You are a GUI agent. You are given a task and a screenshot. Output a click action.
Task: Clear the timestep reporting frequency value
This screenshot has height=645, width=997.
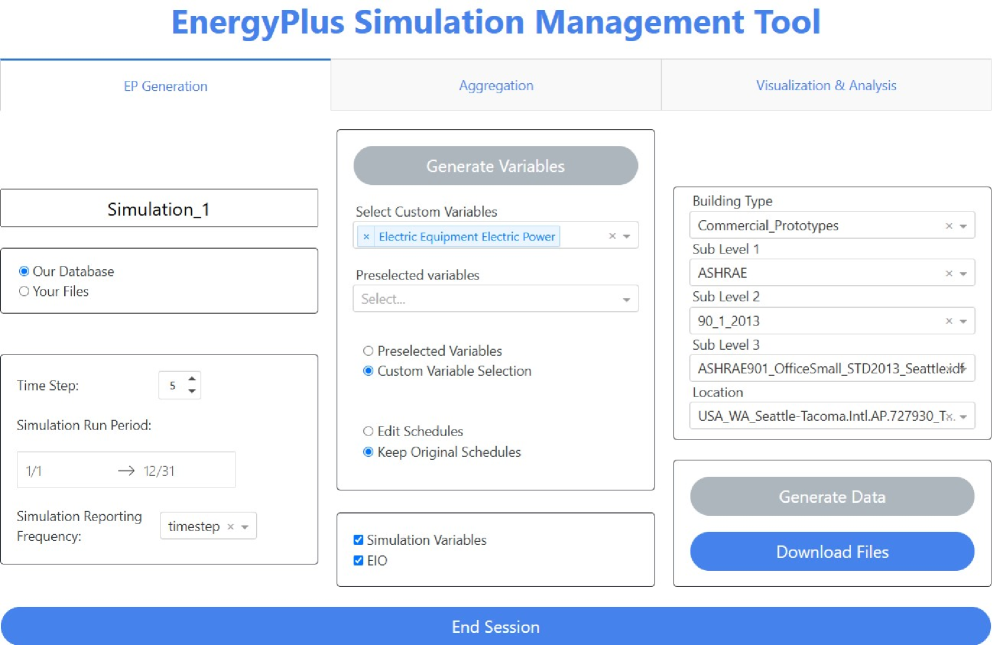point(231,527)
